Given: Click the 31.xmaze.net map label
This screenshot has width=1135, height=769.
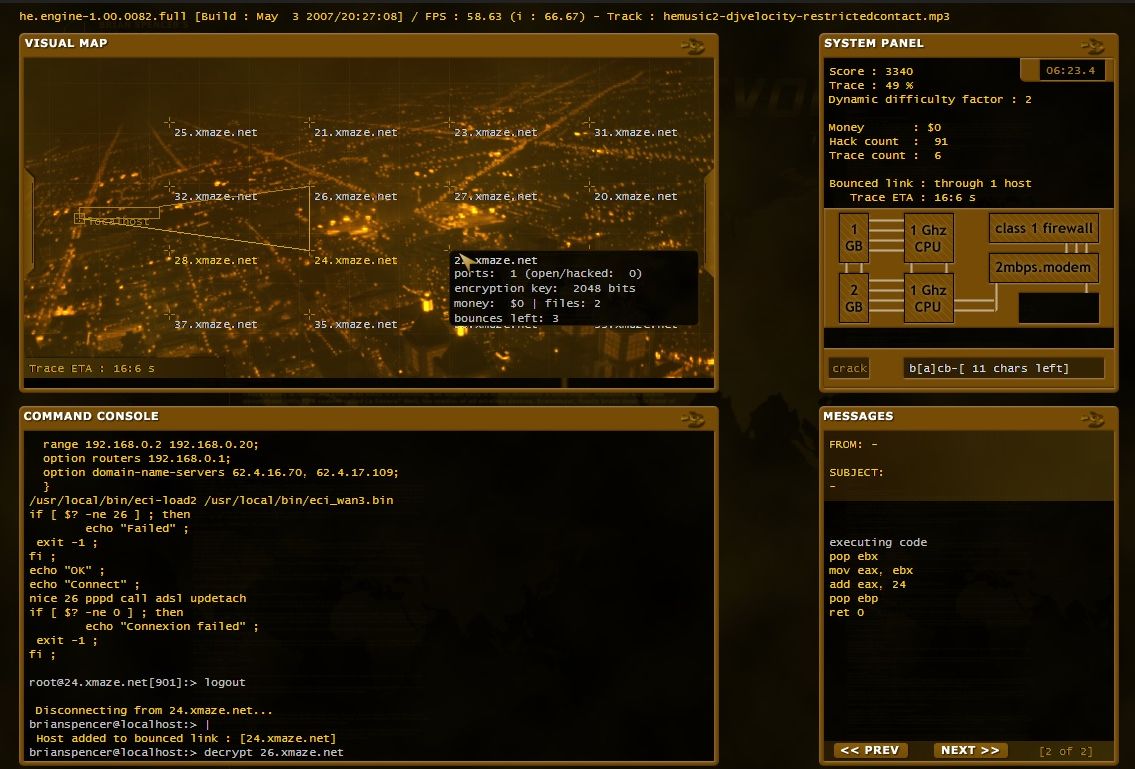Looking at the screenshot, I should click(x=637, y=131).
